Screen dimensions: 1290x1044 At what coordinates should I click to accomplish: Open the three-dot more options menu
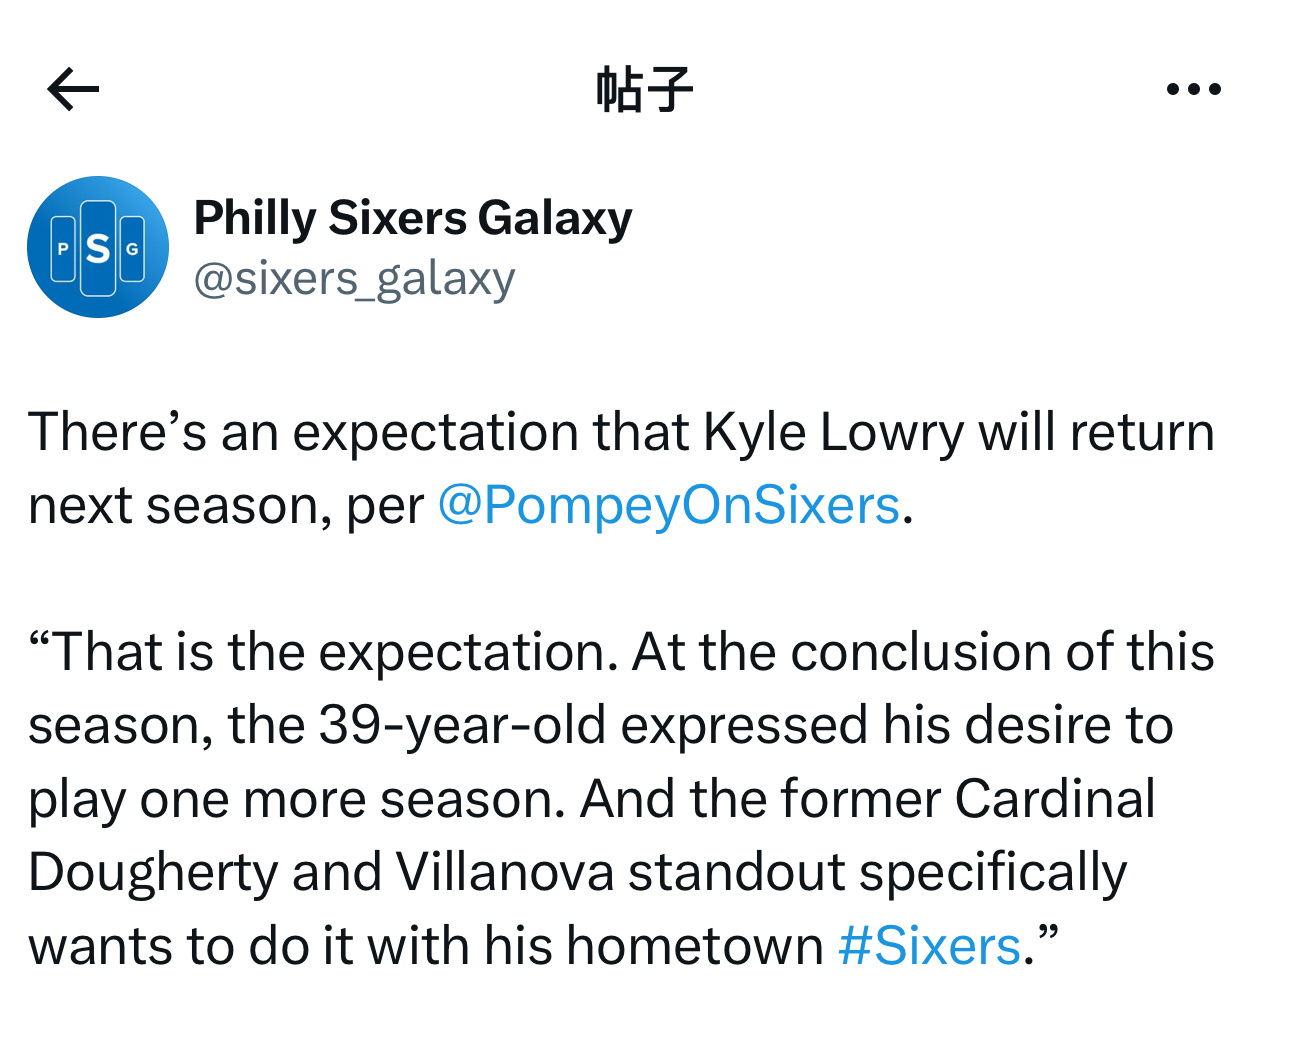click(1194, 89)
